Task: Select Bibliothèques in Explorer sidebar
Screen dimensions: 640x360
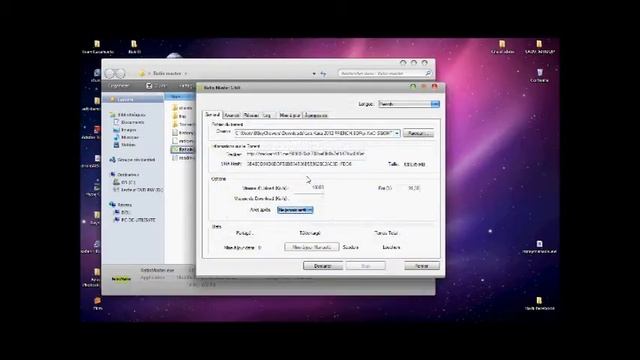Action: (131, 115)
